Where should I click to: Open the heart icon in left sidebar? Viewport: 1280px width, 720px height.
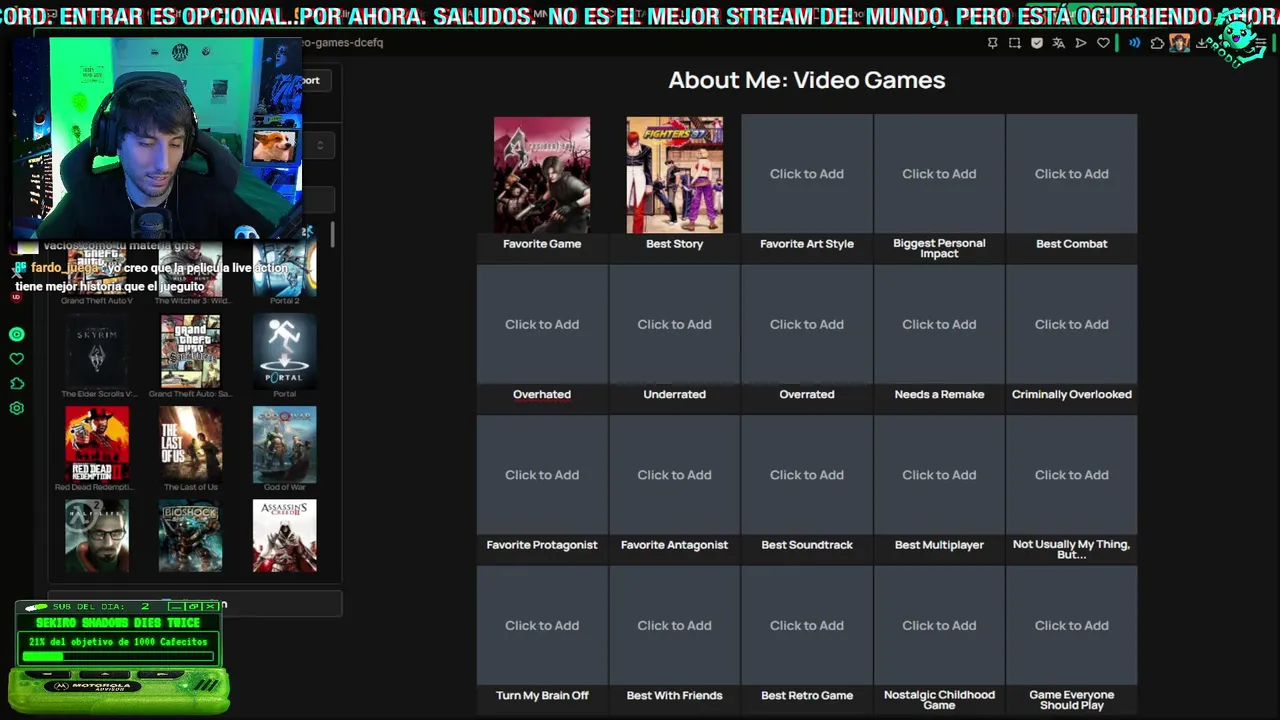point(16,359)
